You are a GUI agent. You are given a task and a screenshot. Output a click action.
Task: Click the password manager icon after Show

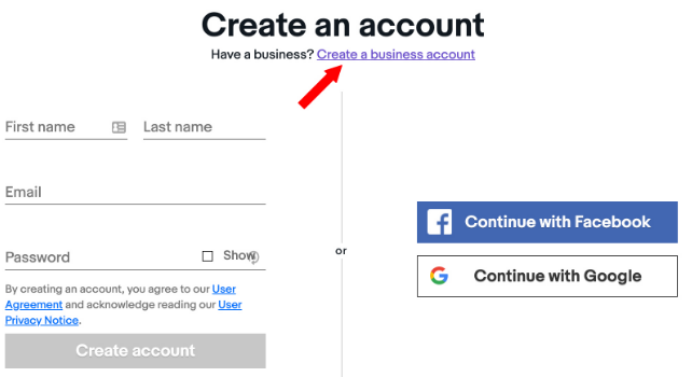coord(255,257)
